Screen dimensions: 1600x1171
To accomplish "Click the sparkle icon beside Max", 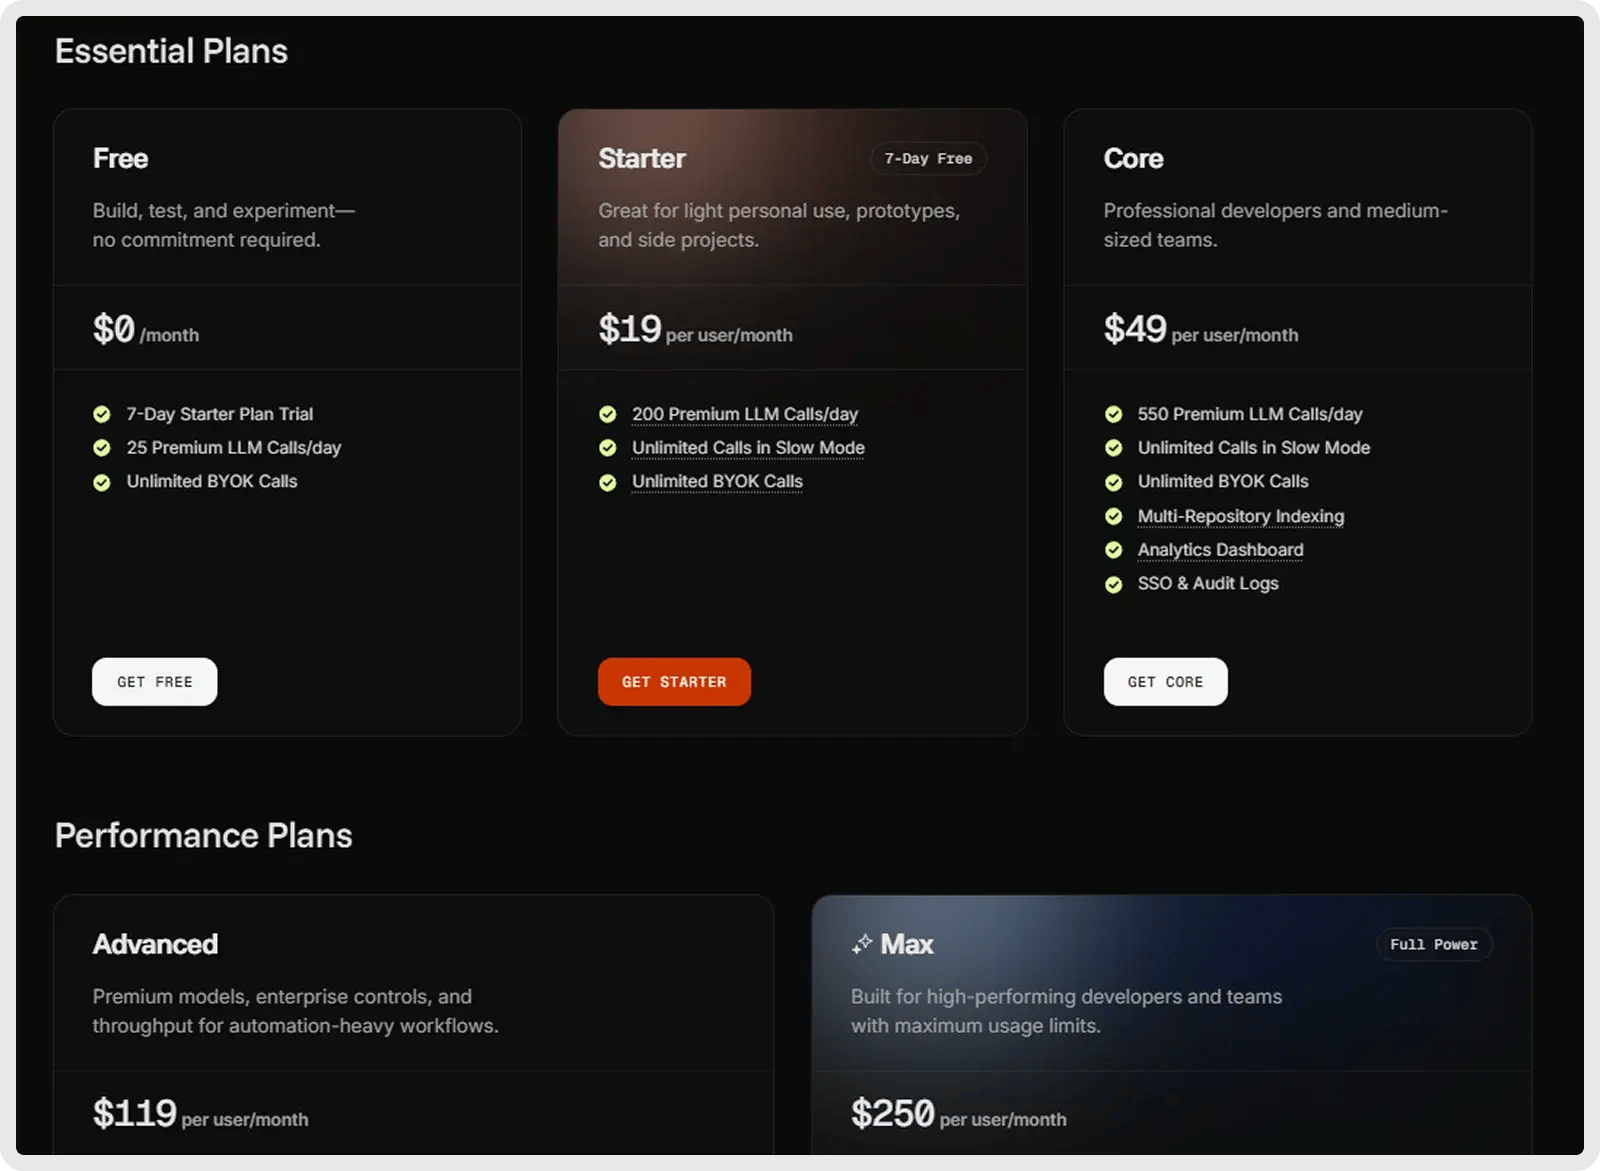I will pos(861,943).
